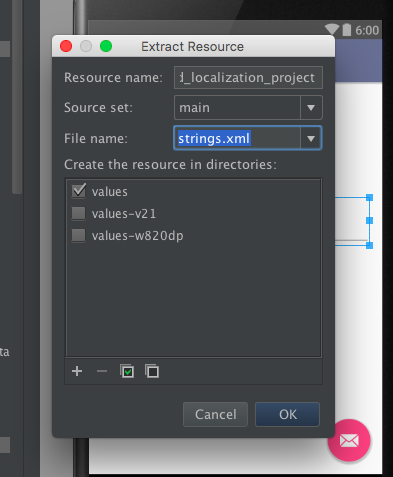Screen dimensions: 393x477
Task: Tap the pink mail floating action button
Action: [349, 440]
